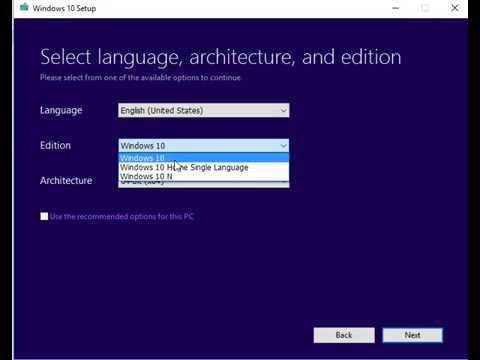Viewport: 480px width, 360px height.
Task: Collapse the Edition combo box
Action: [204, 146]
